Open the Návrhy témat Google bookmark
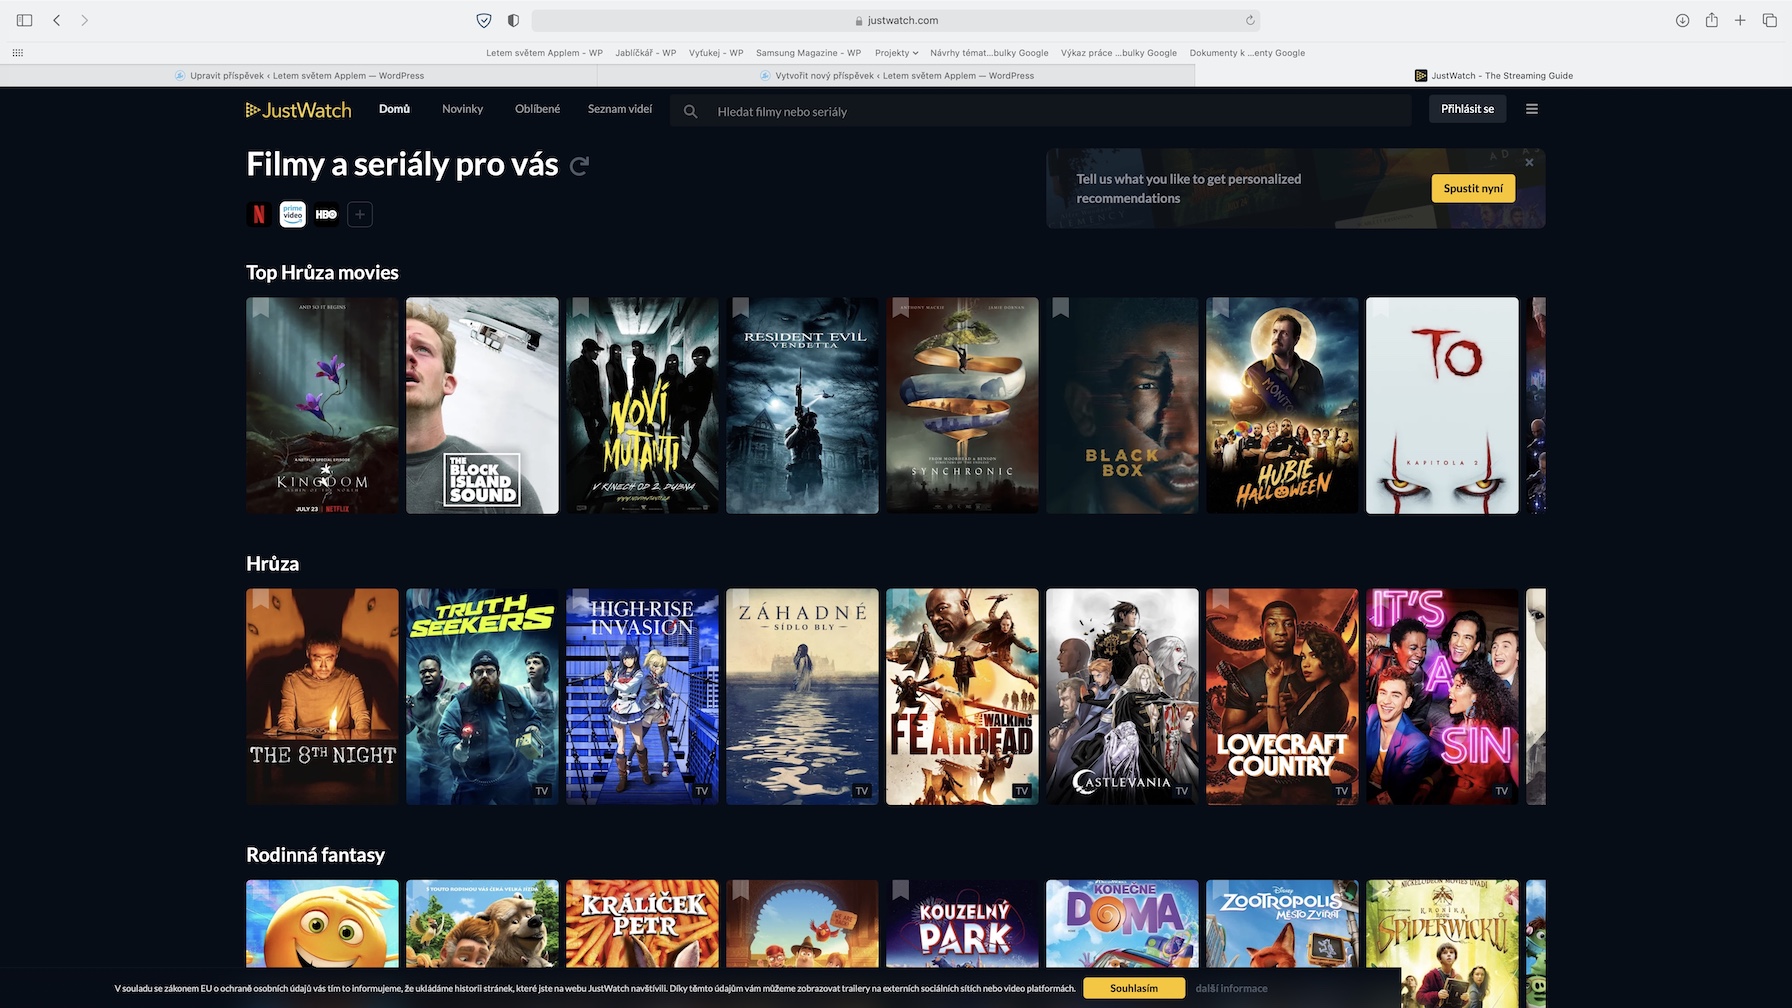1792x1008 pixels. point(989,53)
